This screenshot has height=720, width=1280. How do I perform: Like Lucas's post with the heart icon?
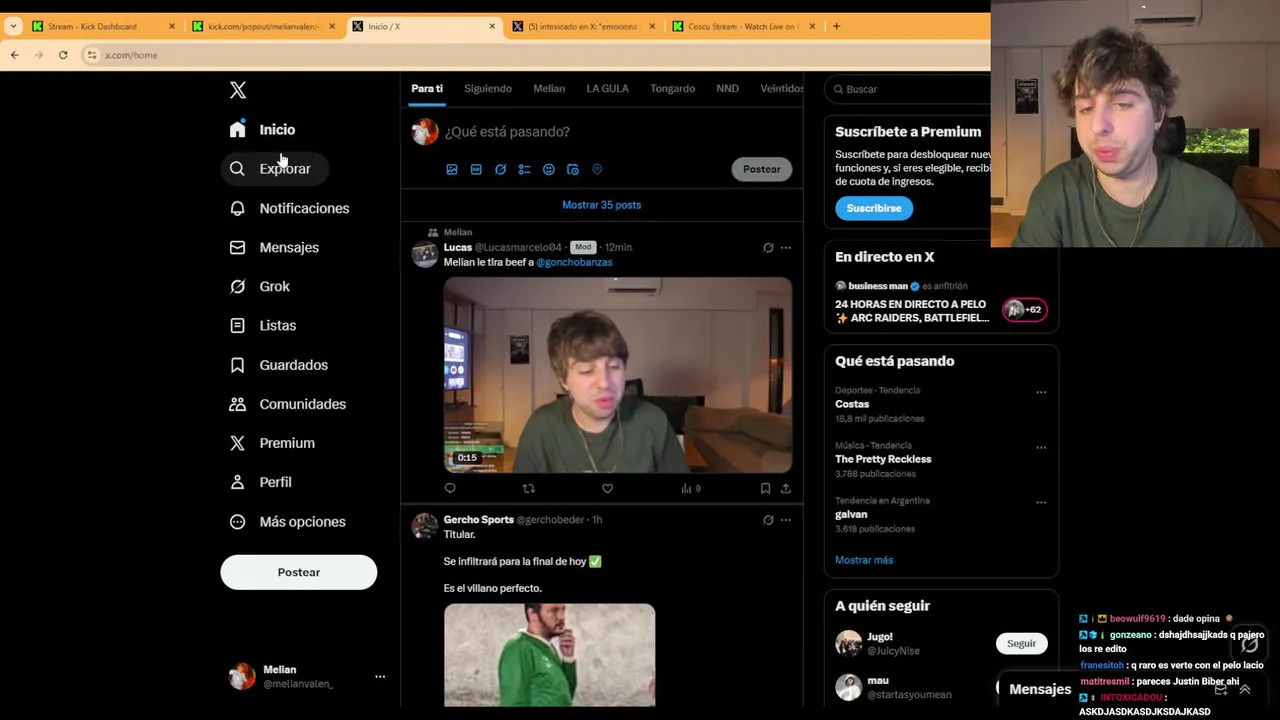607,488
